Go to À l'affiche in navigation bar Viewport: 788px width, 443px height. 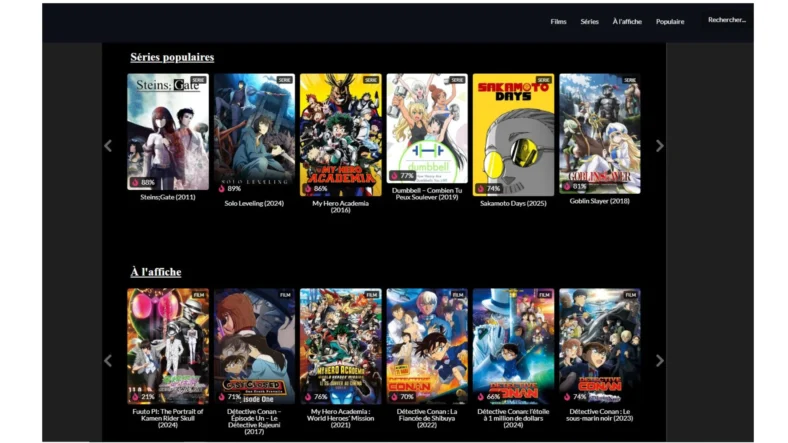point(627,21)
